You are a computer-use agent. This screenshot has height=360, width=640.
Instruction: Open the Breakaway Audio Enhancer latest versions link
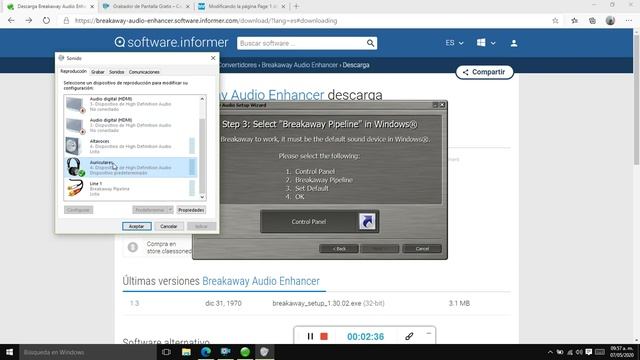[x=261, y=281]
